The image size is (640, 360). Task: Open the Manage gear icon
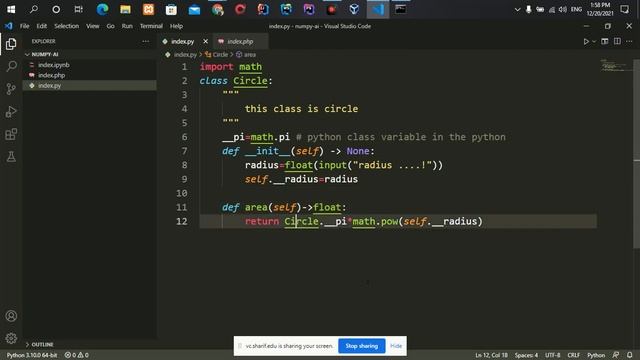click(x=11, y=338)
